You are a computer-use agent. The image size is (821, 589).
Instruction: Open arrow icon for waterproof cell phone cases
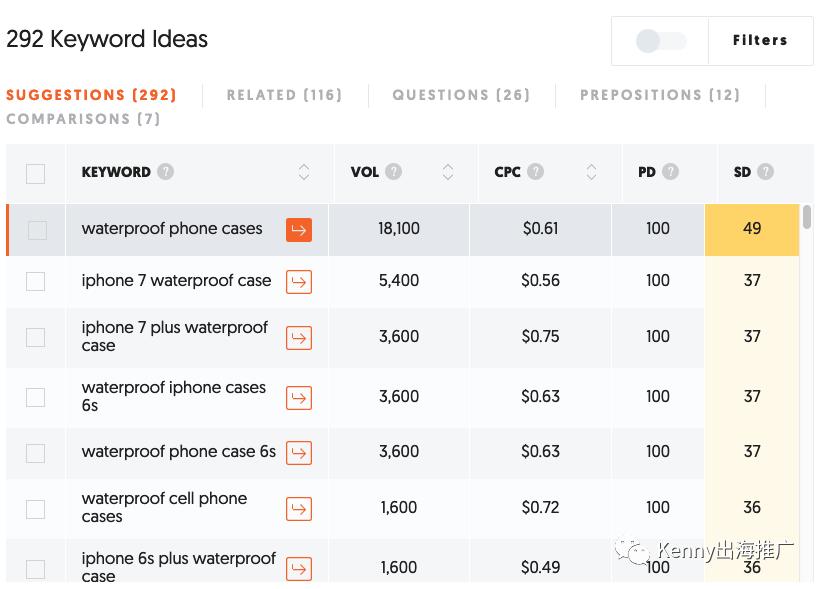(299, 509)
